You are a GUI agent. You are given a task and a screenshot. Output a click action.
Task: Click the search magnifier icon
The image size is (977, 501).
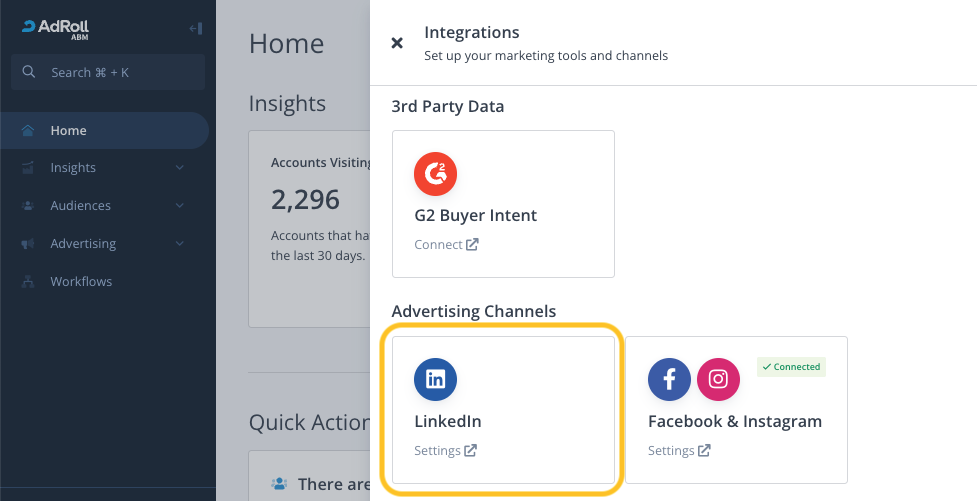30,72
